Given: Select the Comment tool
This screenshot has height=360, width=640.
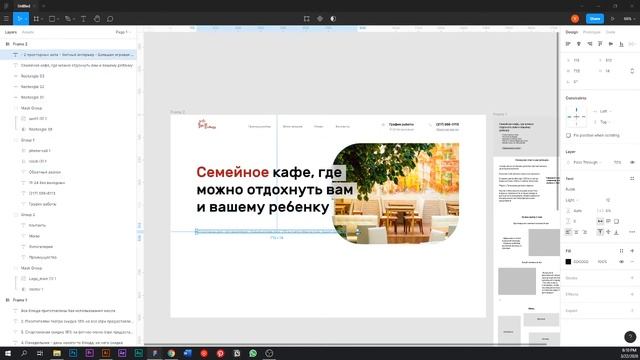Looking at the screenshot, I should 110,19.
